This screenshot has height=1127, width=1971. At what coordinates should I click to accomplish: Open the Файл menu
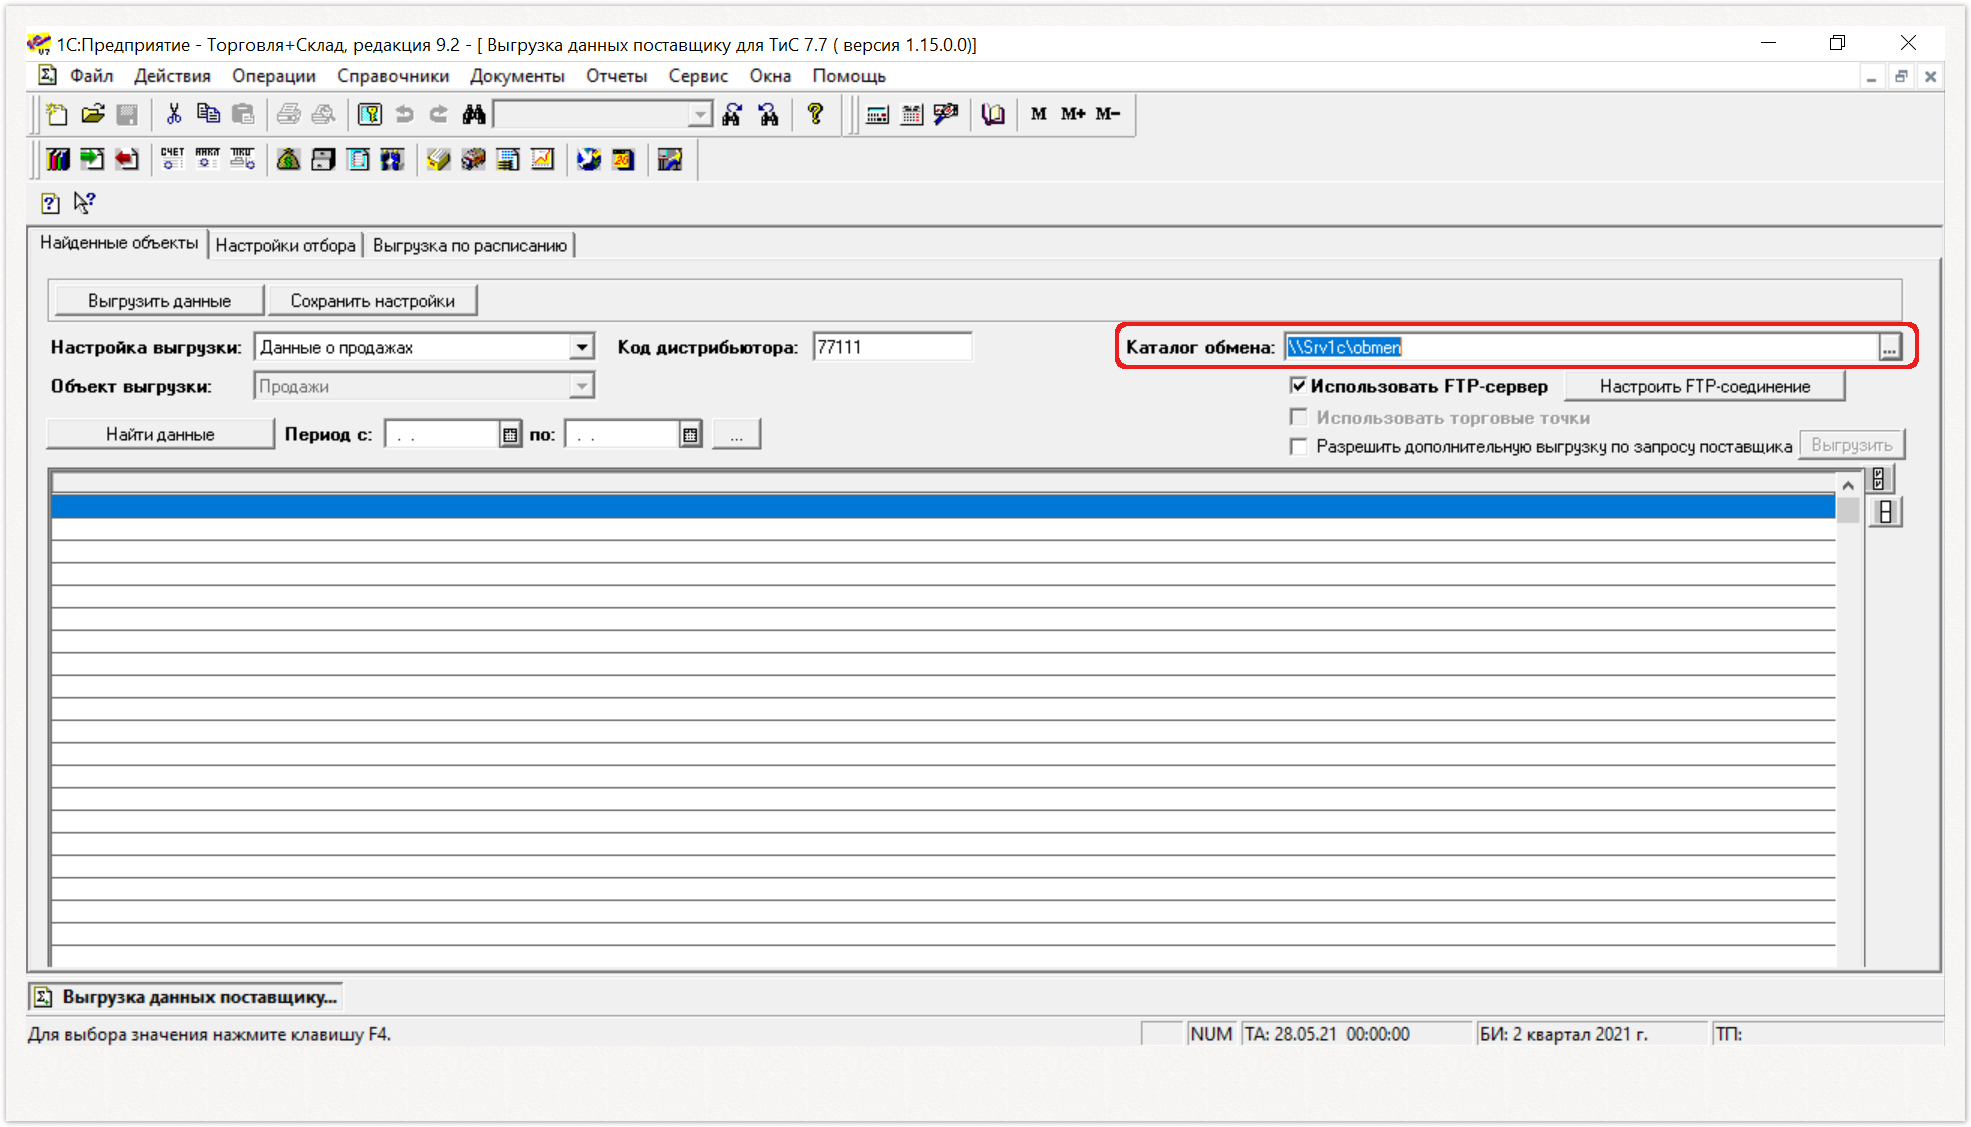tap(91, 76)
